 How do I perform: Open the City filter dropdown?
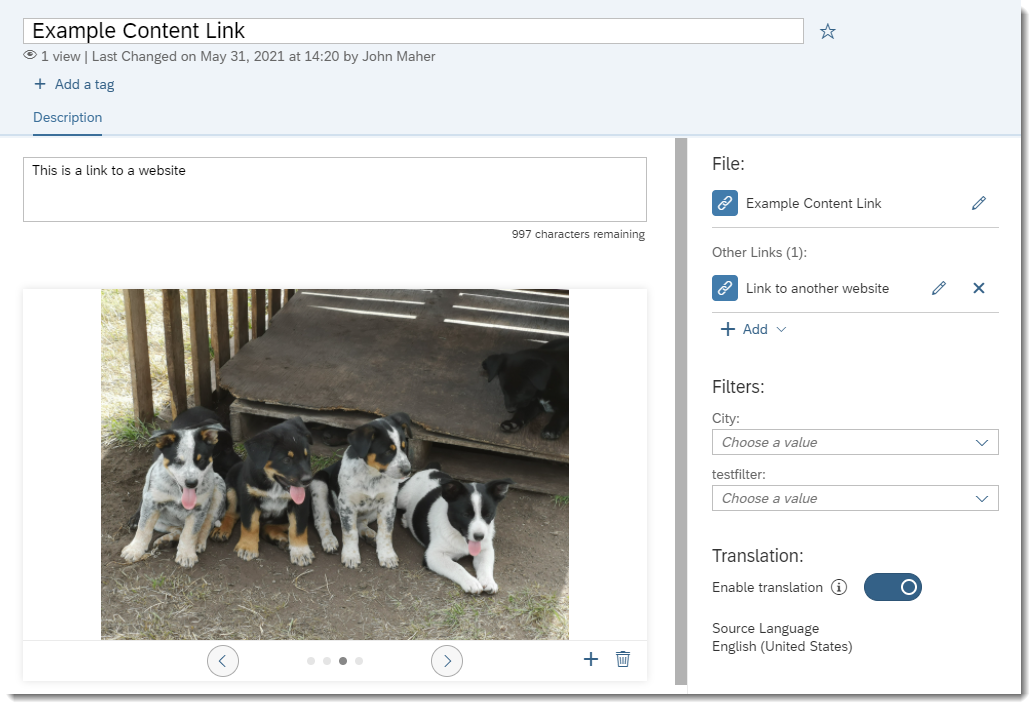[x=854, y=442]
